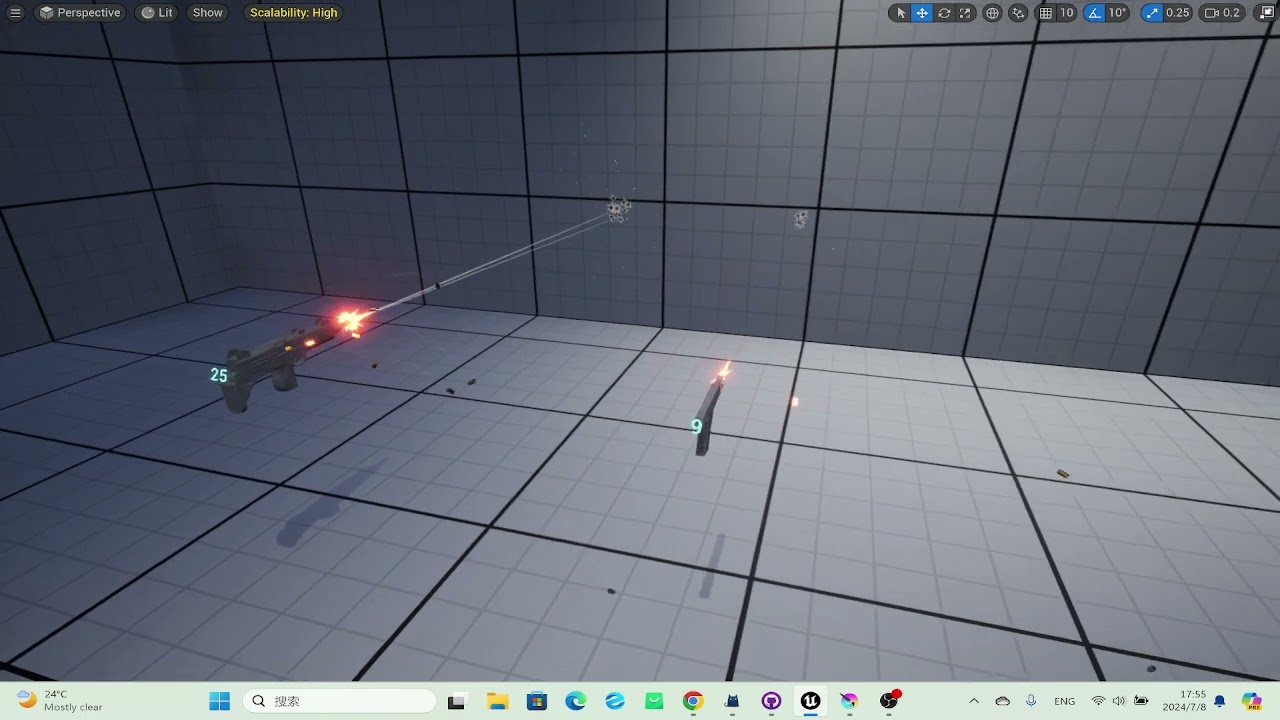Toggle surface snapping icon
The height and width of the screenshot is (720, 1280).
tap(1018, 13)
